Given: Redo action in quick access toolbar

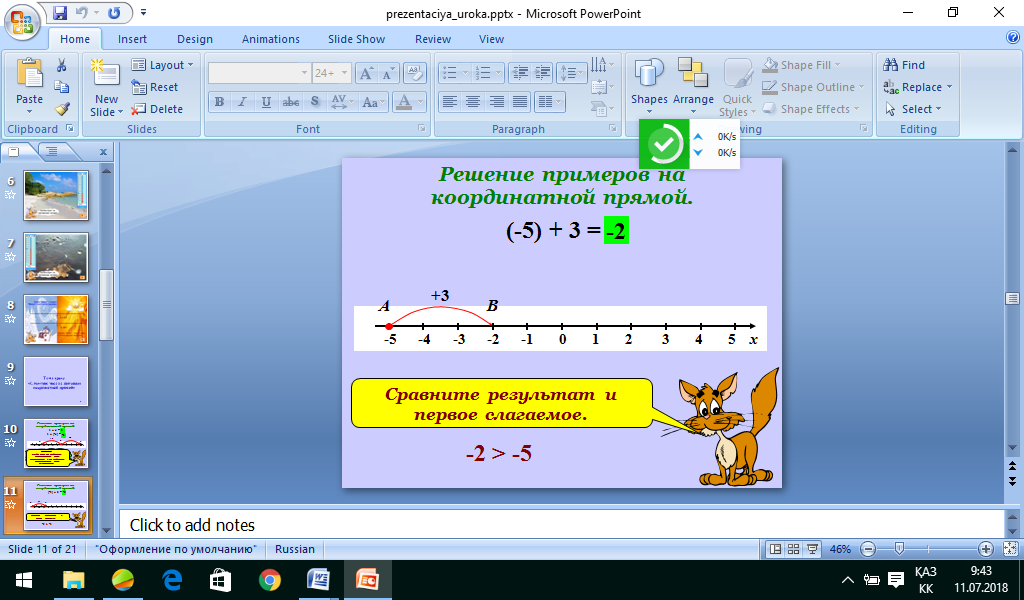Looking at the screenshot, I should 114,12.
